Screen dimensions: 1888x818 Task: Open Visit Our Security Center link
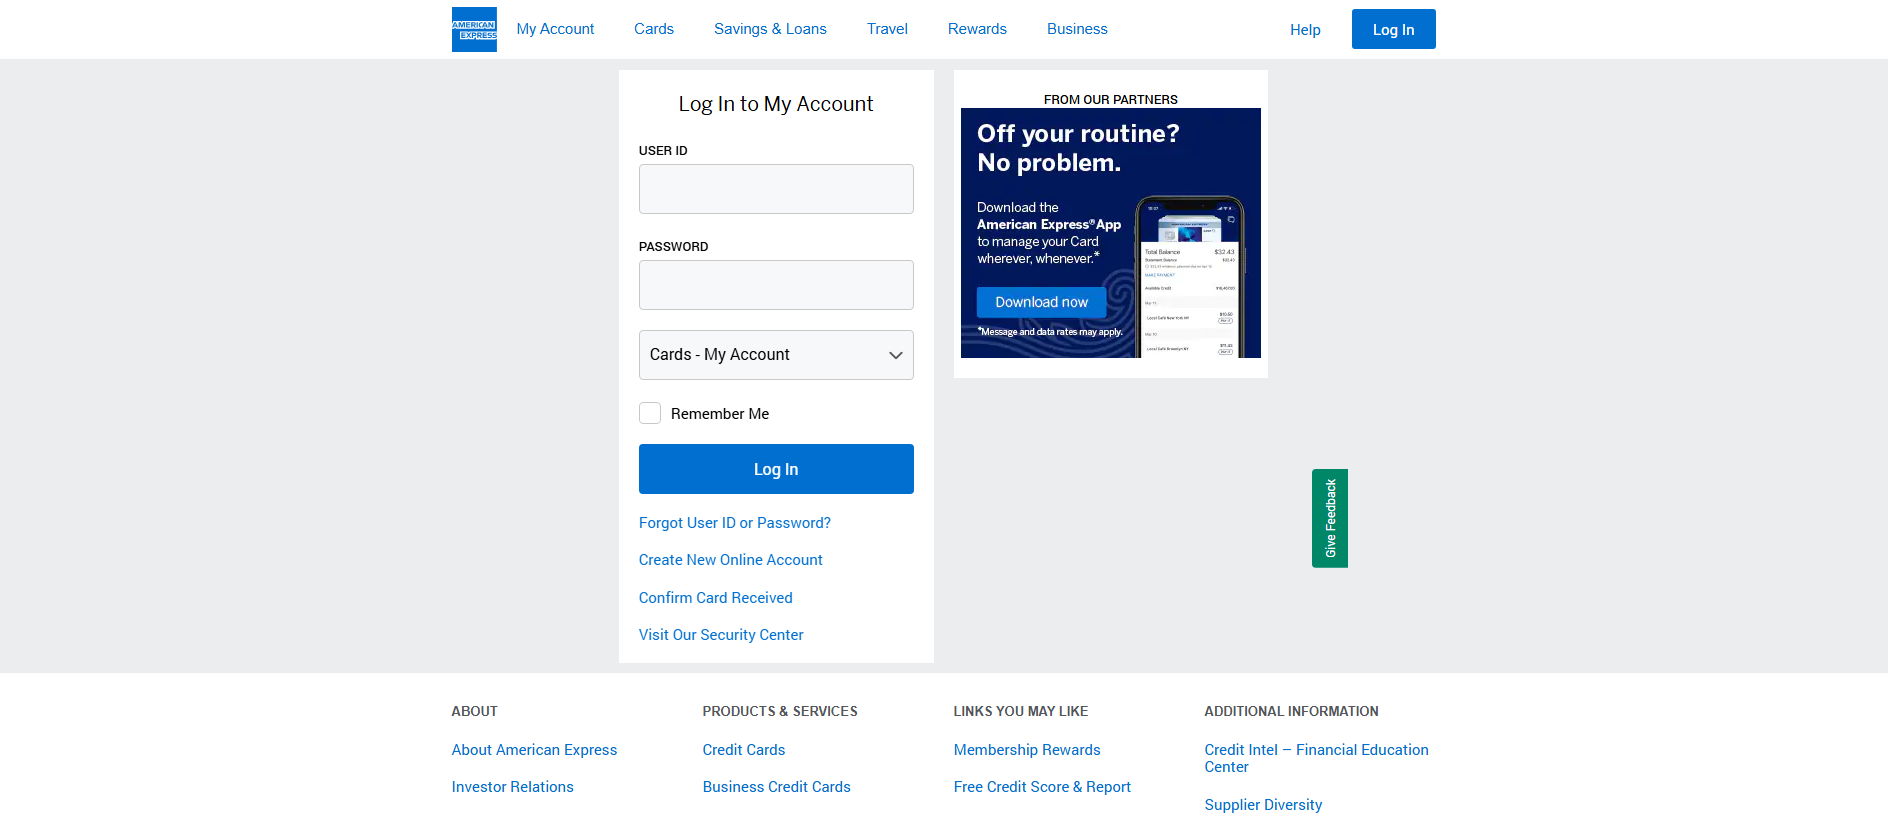tap(721, 635)
